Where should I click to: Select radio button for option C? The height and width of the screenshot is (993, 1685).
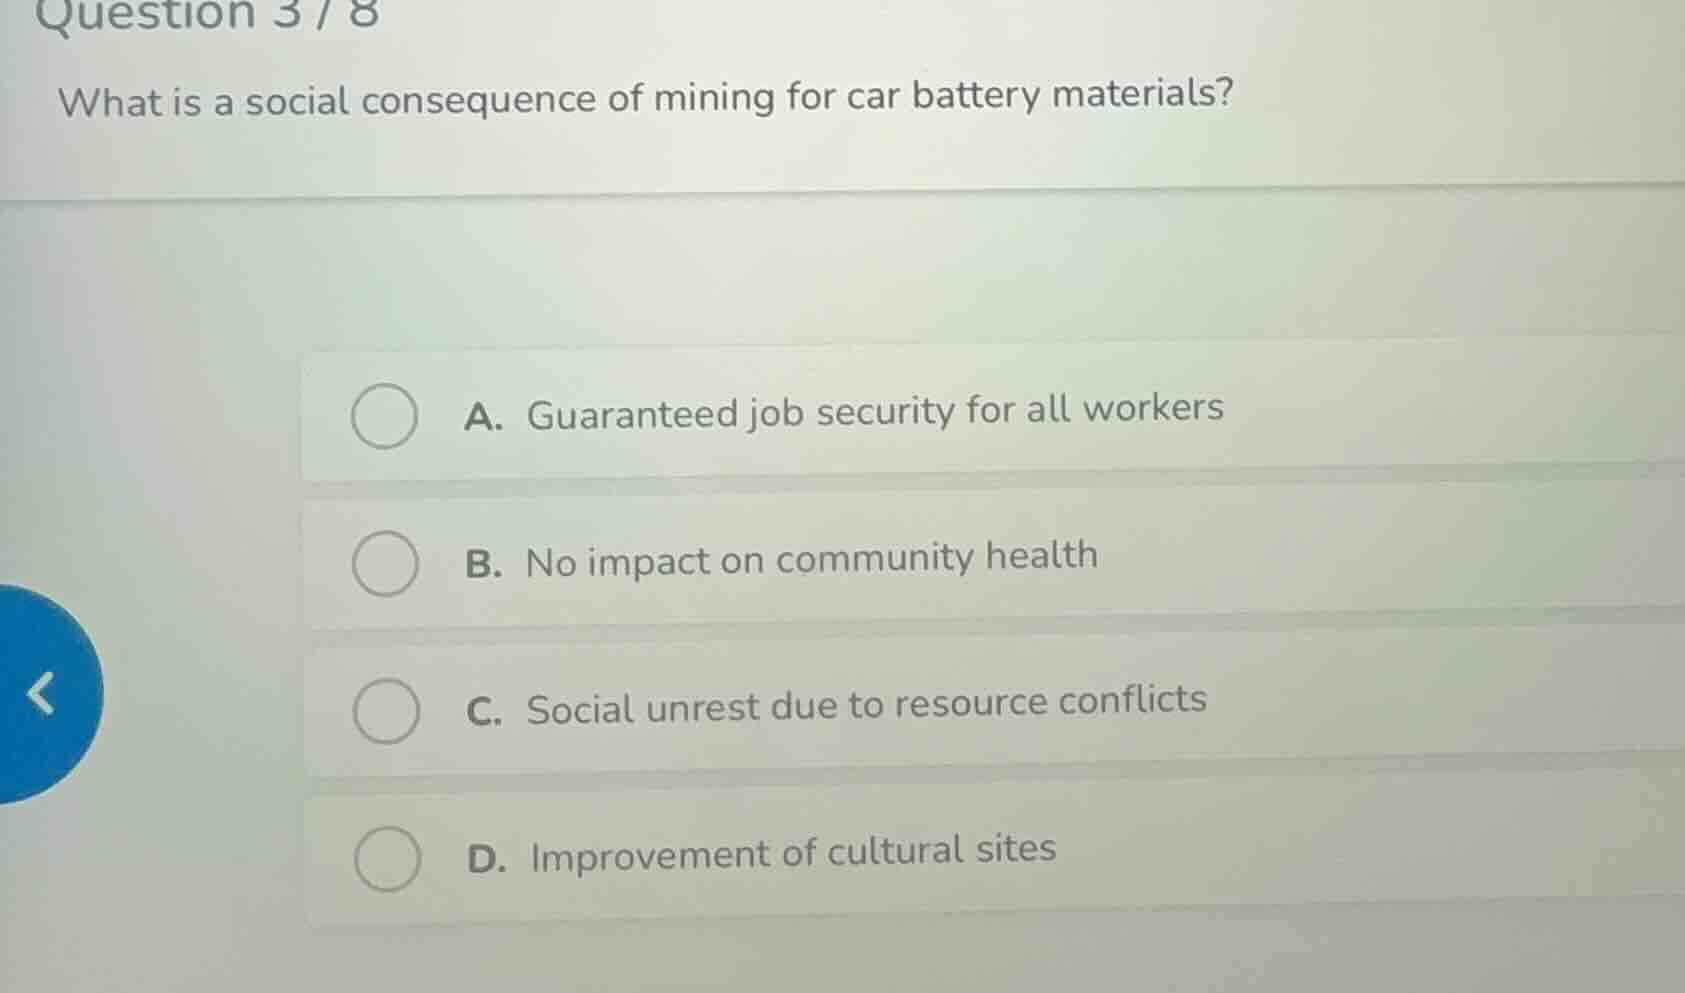click(x=387, y=709)
